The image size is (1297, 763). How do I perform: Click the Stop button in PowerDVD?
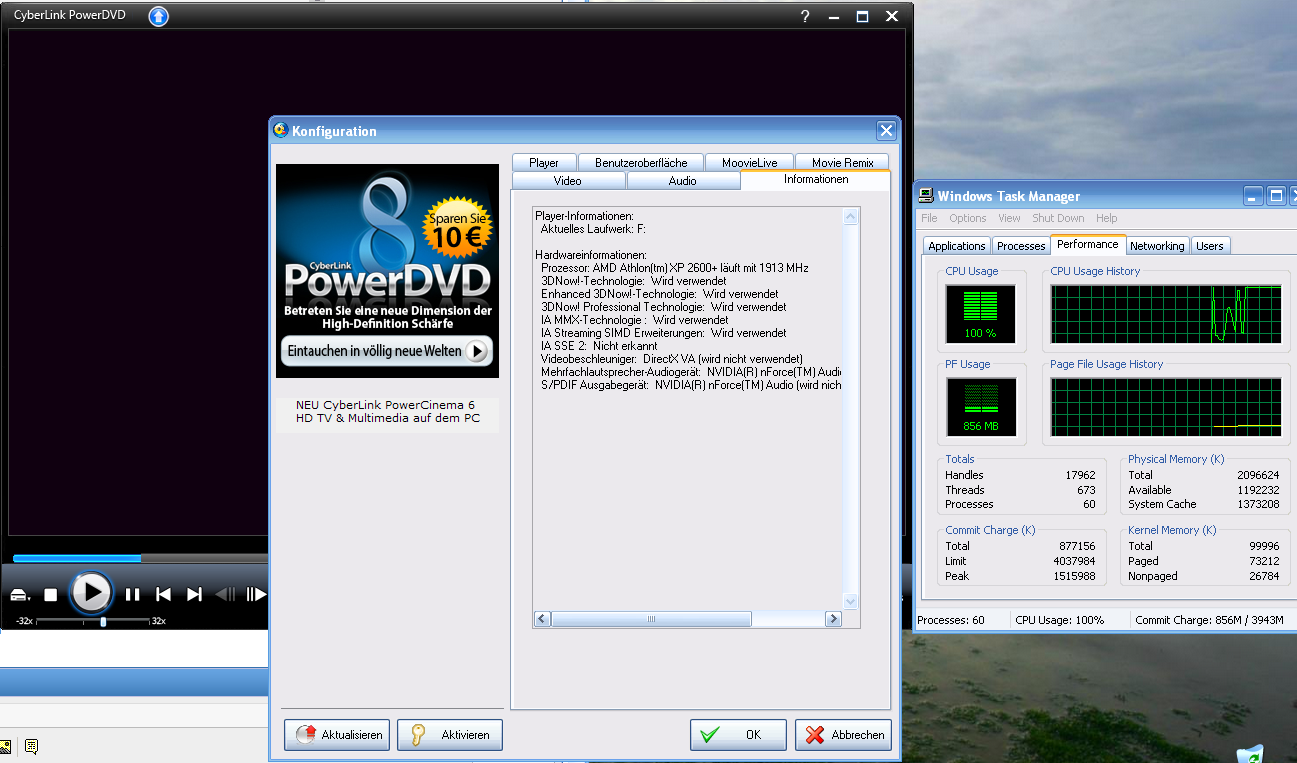tap(51, 595)
